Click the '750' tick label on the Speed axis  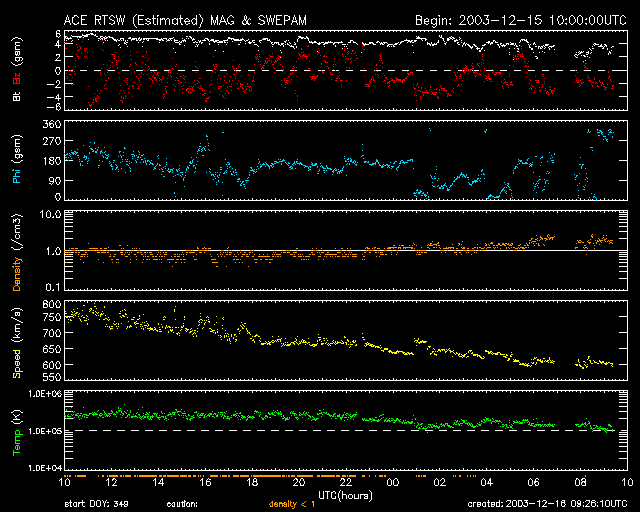pos(52,317)
